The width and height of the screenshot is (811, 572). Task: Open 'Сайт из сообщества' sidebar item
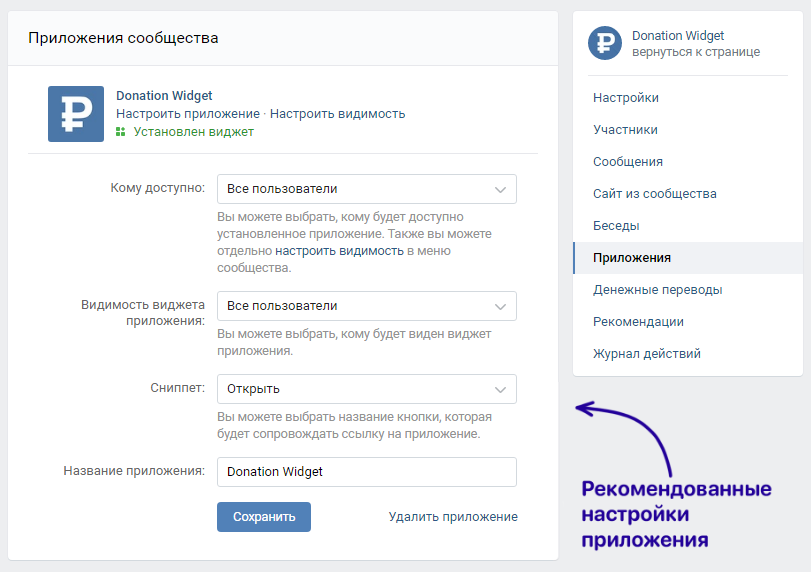click(655, 194)
